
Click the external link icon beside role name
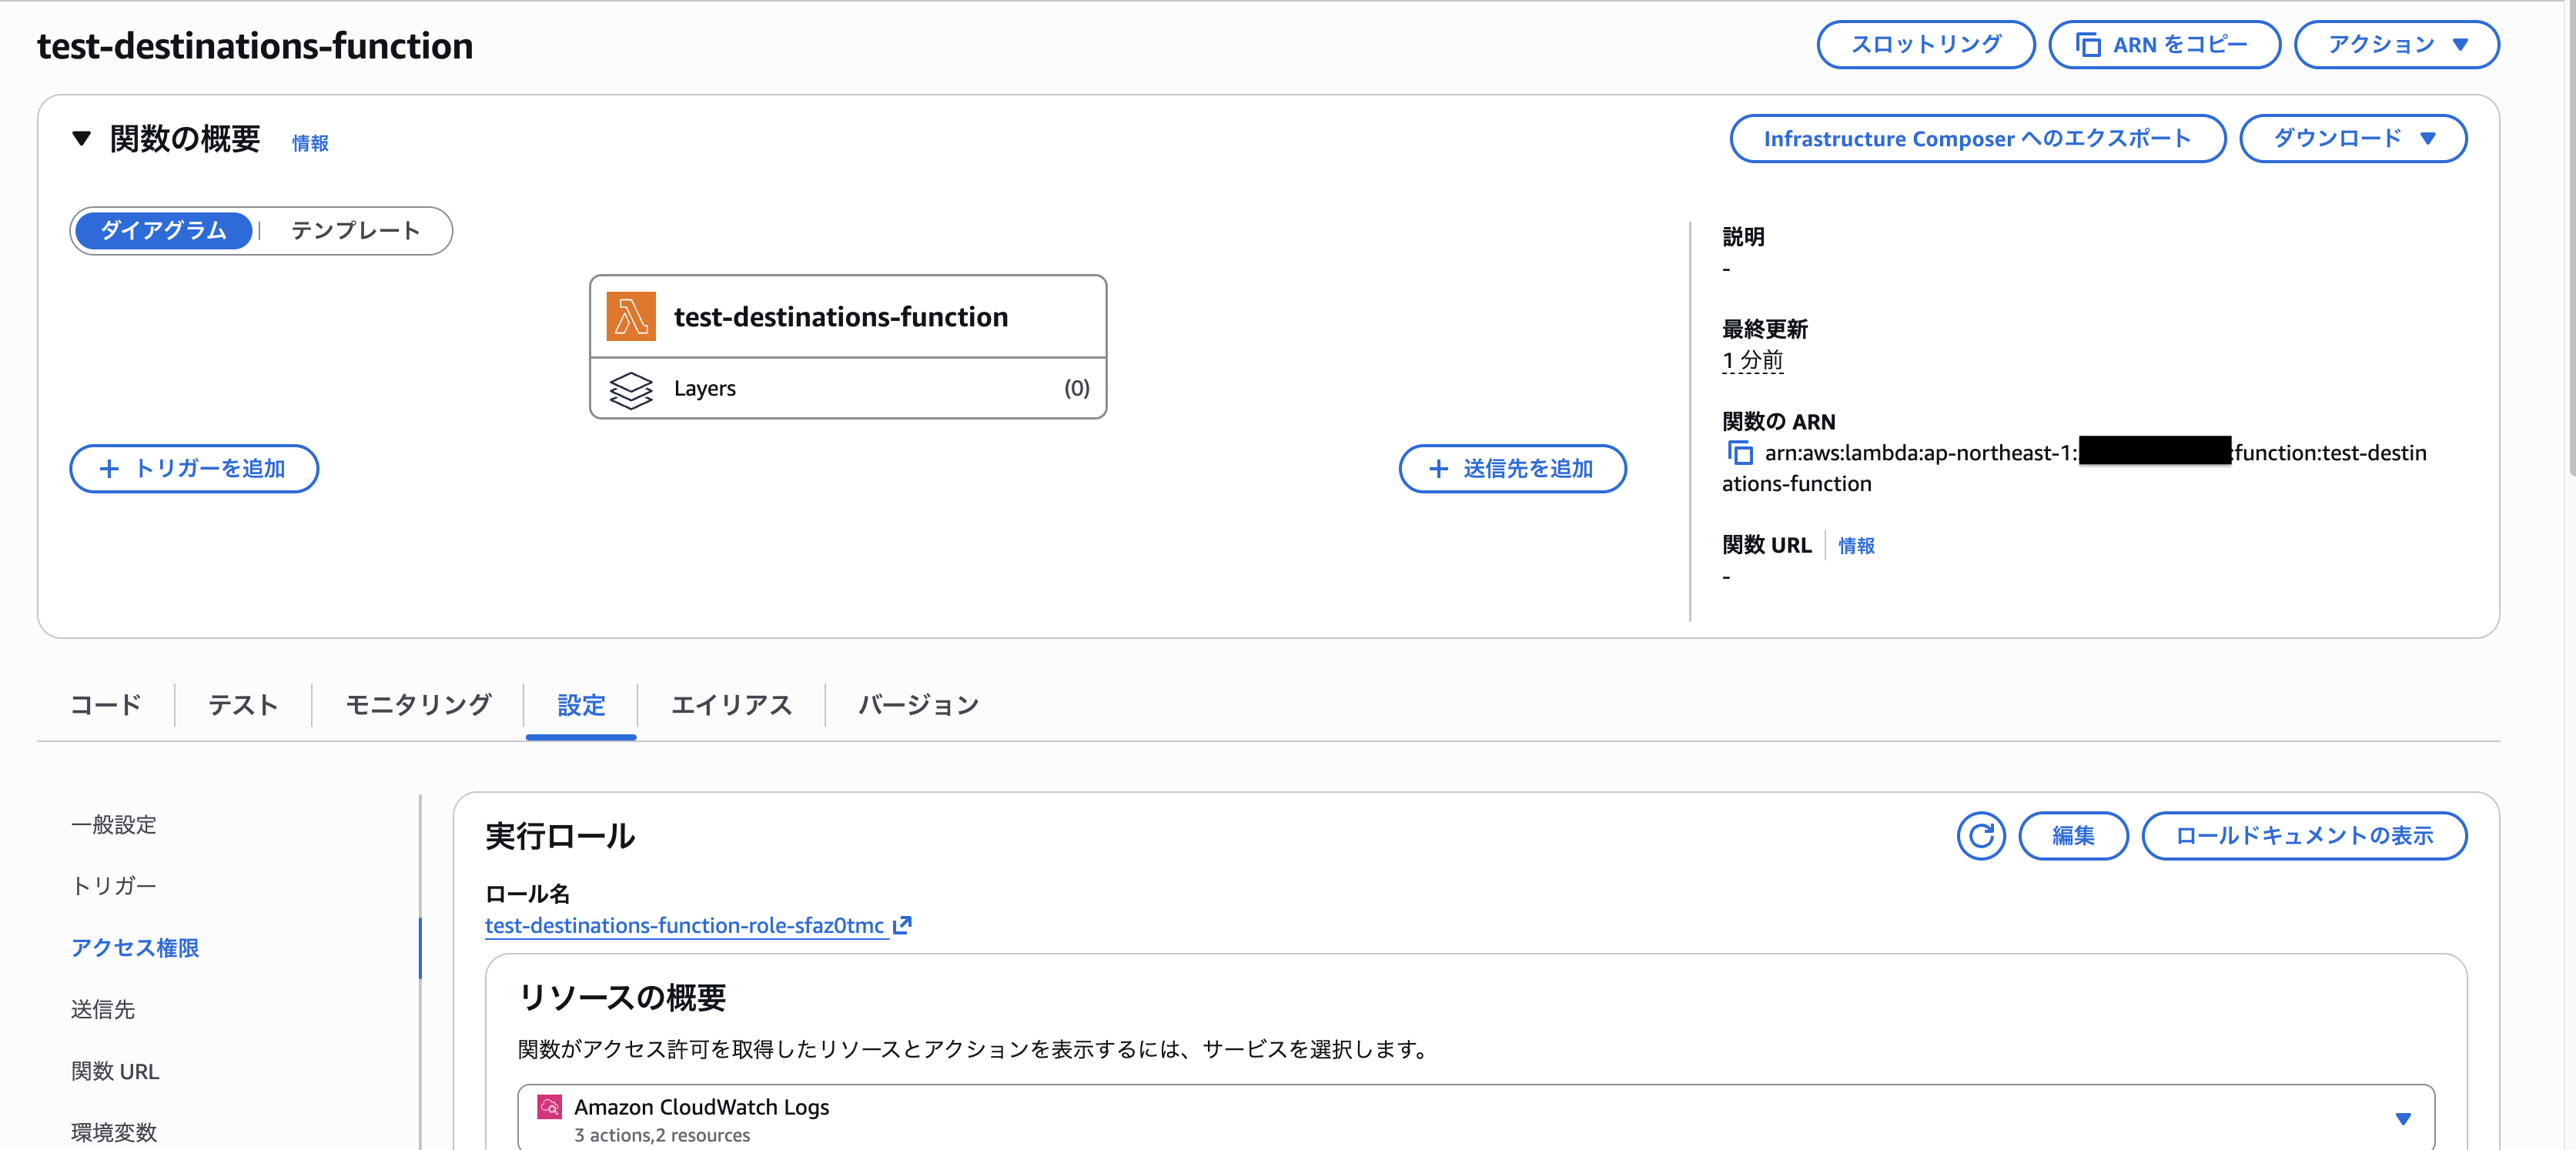tap(902, 925)
